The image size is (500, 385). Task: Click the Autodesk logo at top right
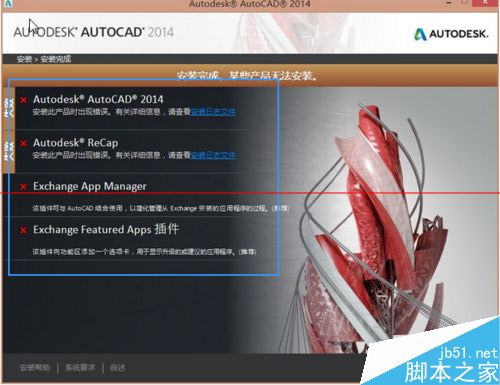click(x=451, y=34)
